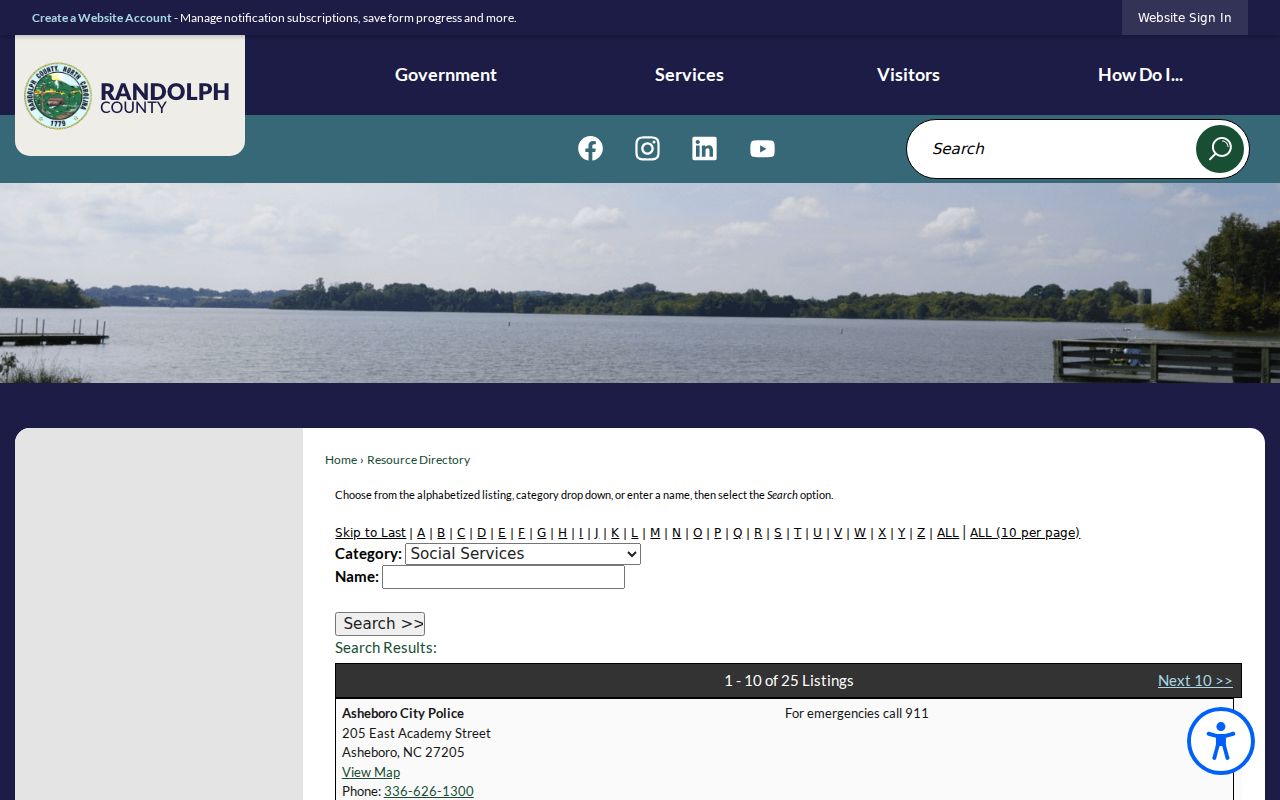Click 'For emergencies call 911' text
The height and width of the screenshot is (800, 1280).
point(857,713)
